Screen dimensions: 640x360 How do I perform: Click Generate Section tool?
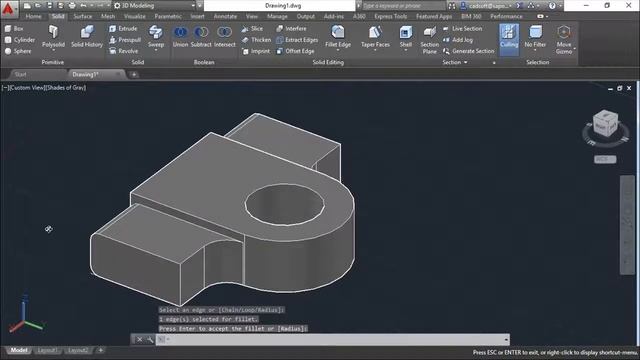pos(469,51)
